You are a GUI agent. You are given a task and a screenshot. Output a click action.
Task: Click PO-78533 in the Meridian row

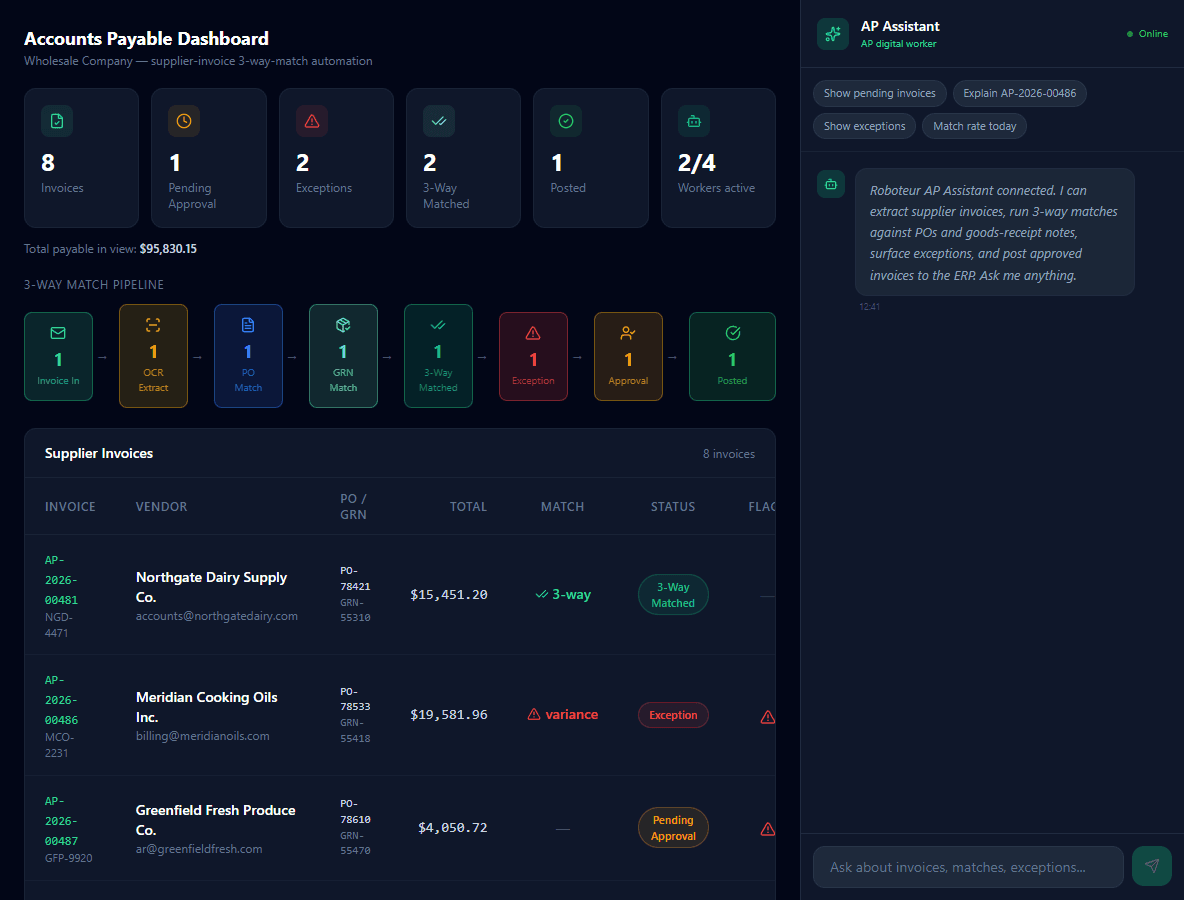coord(355,699)
